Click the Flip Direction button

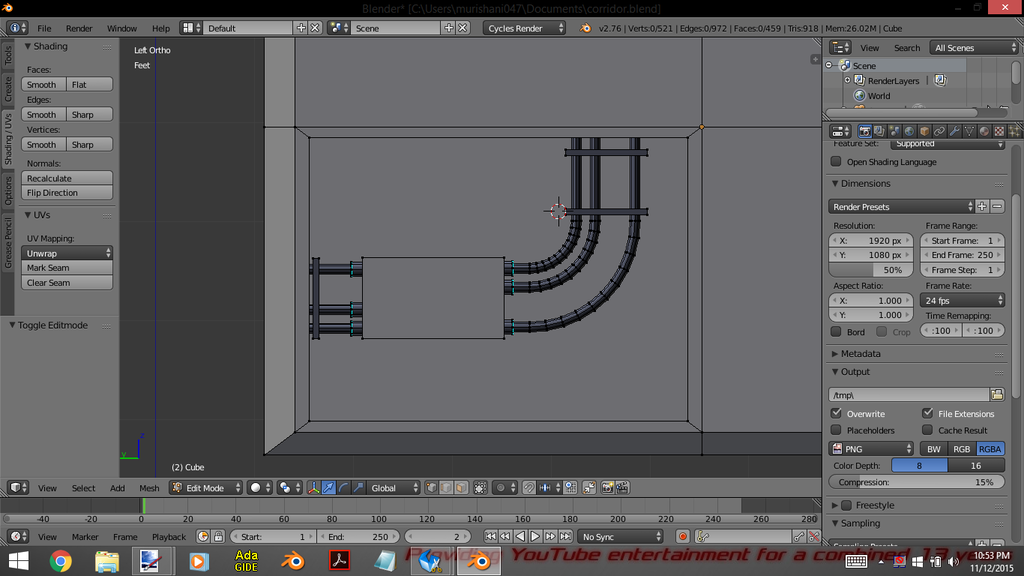click(67, 193)
